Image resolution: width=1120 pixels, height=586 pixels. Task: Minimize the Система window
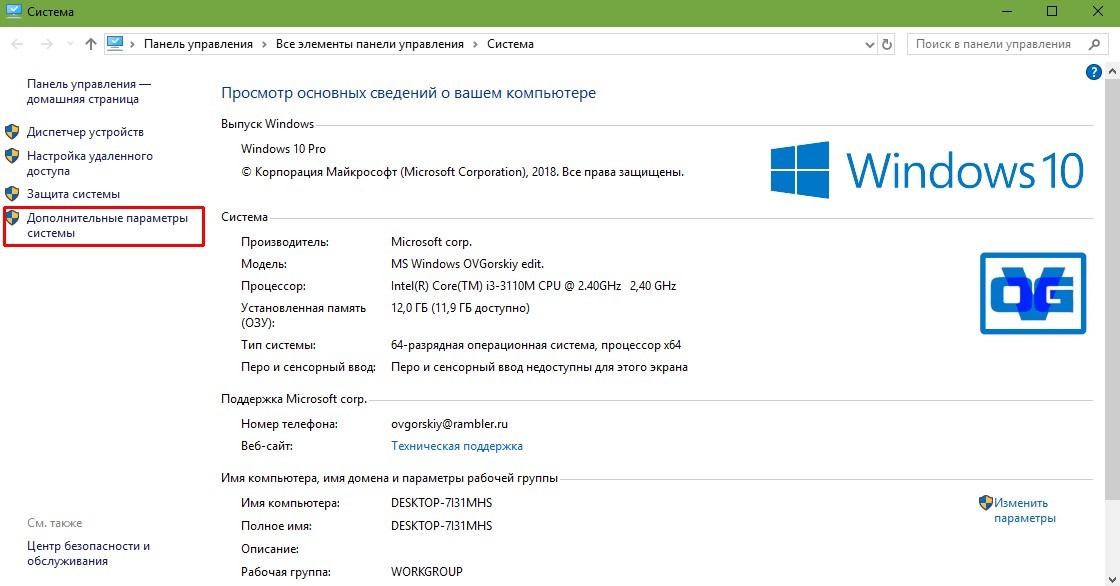[x=1007, y=11]
